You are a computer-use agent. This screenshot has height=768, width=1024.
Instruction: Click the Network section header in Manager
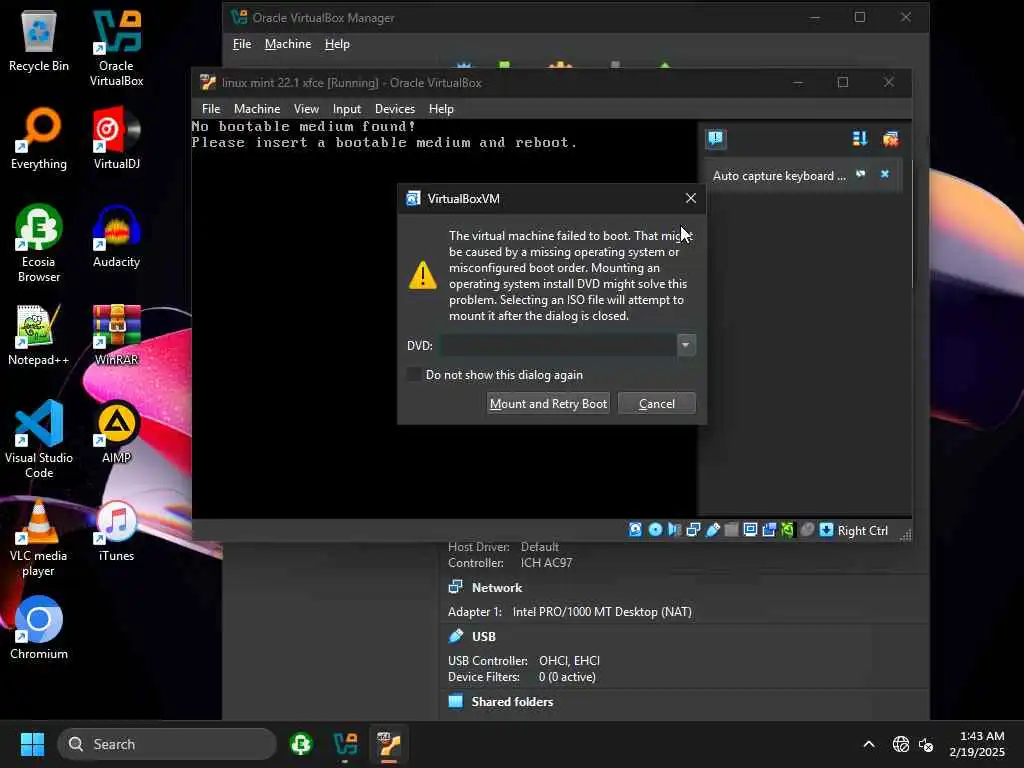point(497,588)
